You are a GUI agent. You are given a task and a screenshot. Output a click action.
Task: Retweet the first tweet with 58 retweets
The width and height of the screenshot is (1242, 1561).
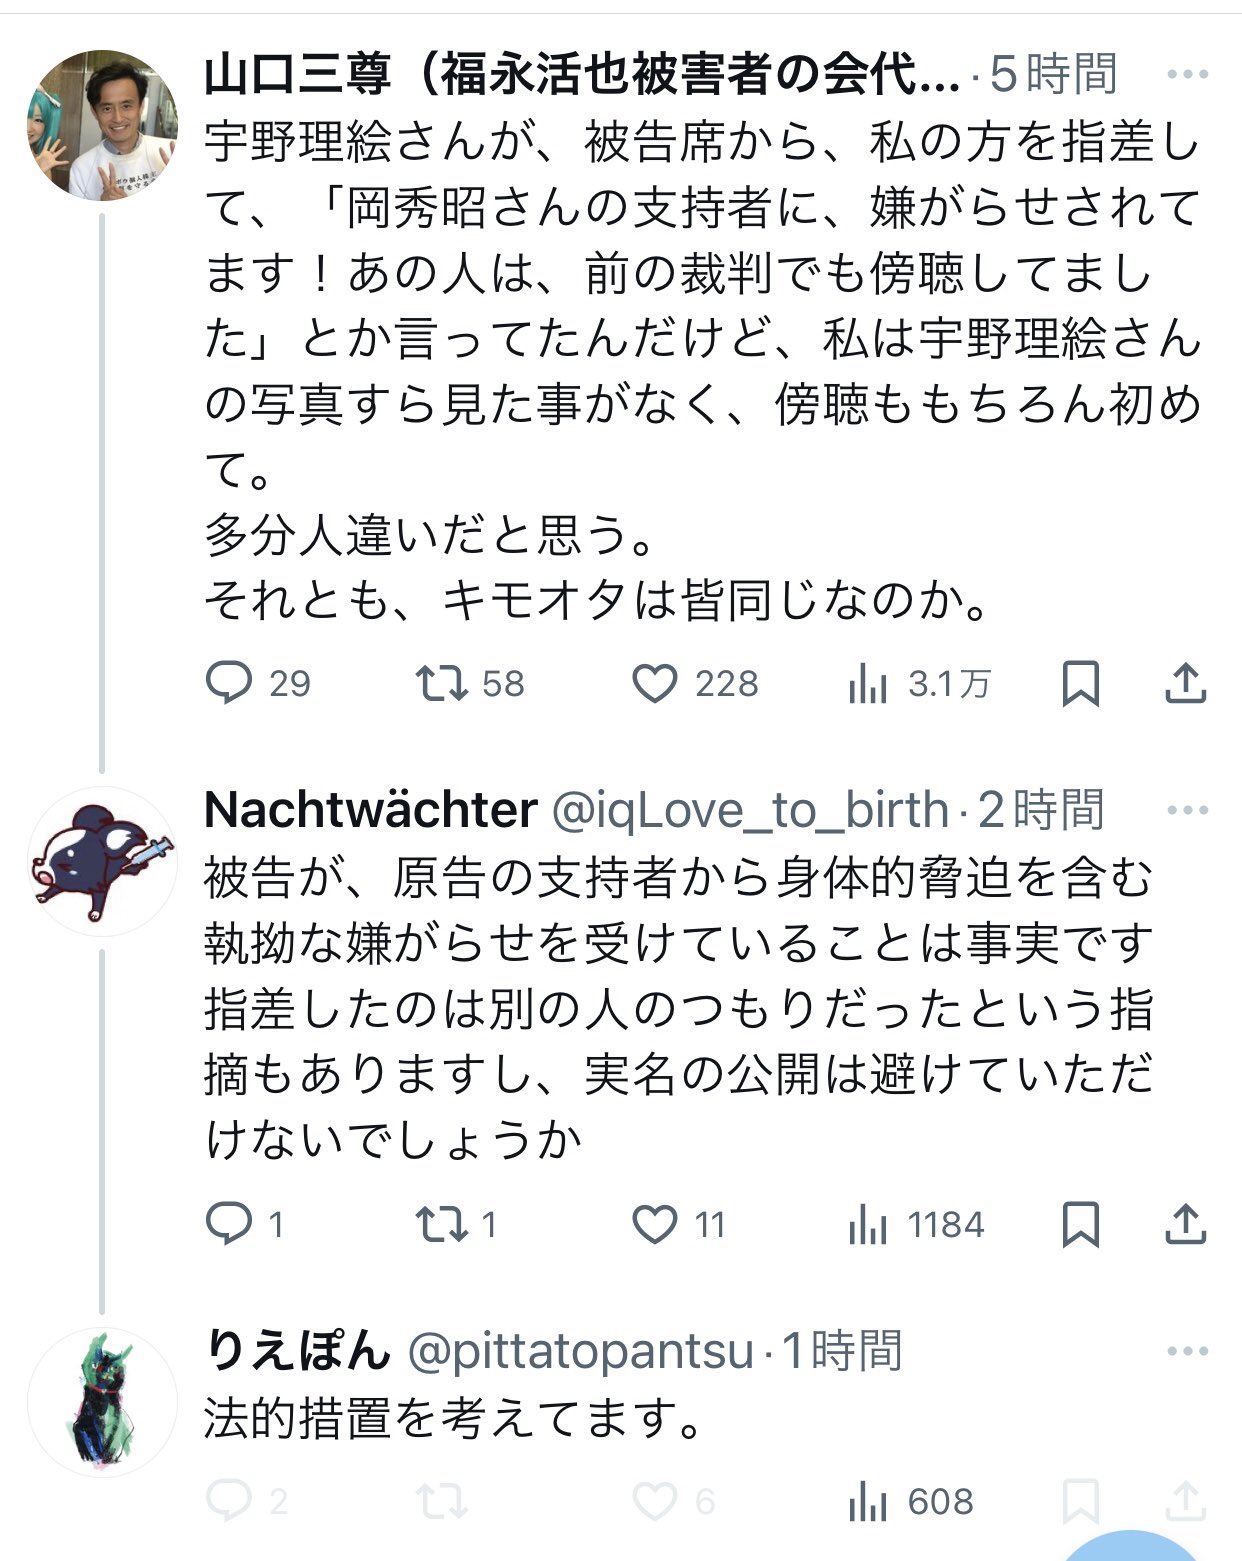pos(441,684)
